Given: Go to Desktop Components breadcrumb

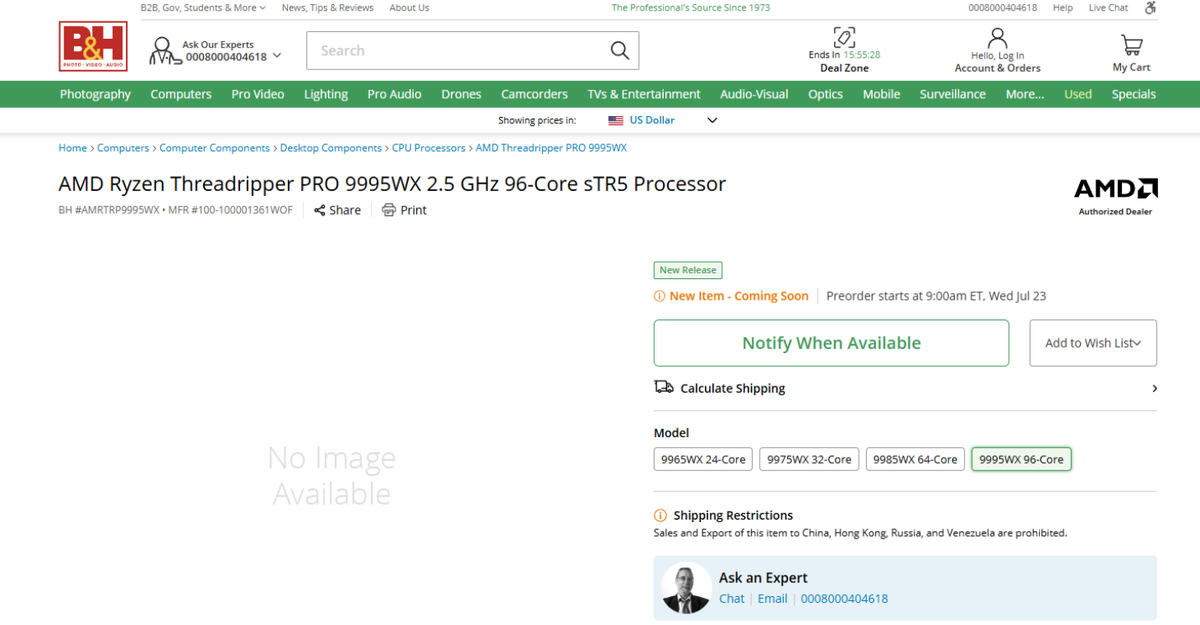Looking at the screenshot, I should click(331, 148).
